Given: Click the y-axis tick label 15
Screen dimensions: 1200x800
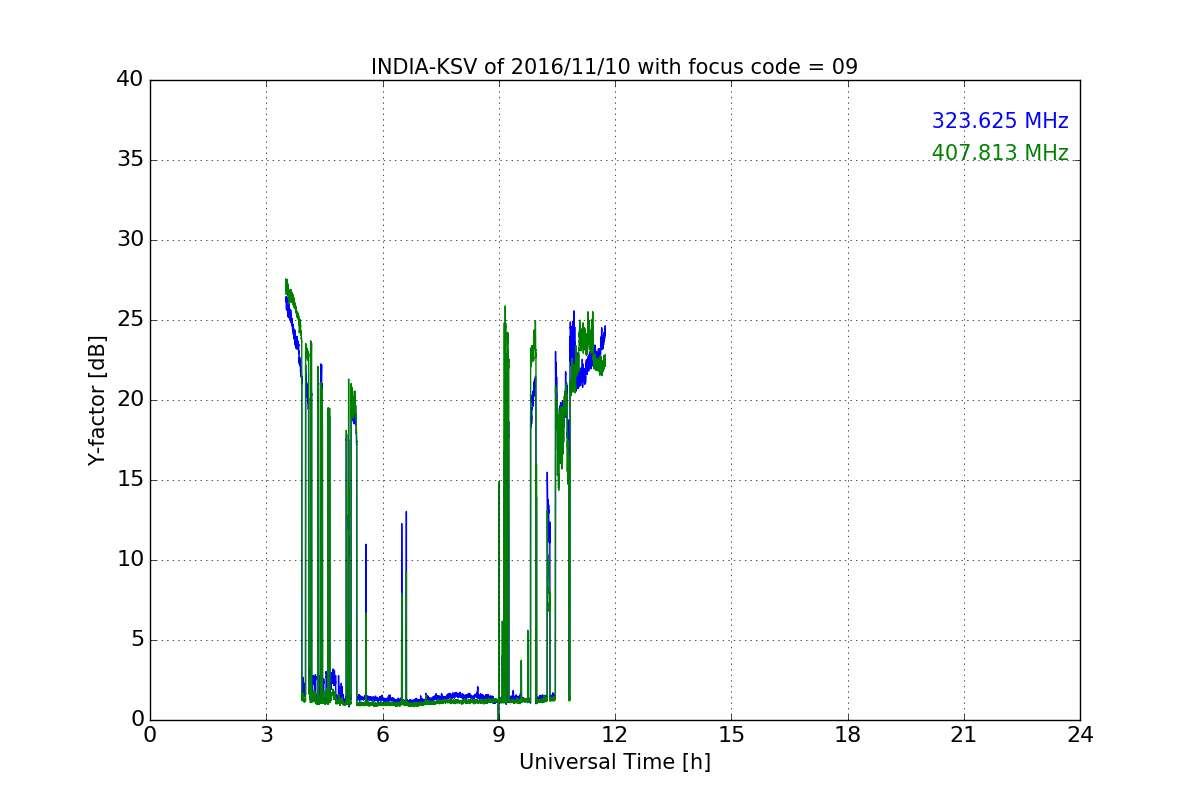Looking at the screenshot, I should pos(130,480).
